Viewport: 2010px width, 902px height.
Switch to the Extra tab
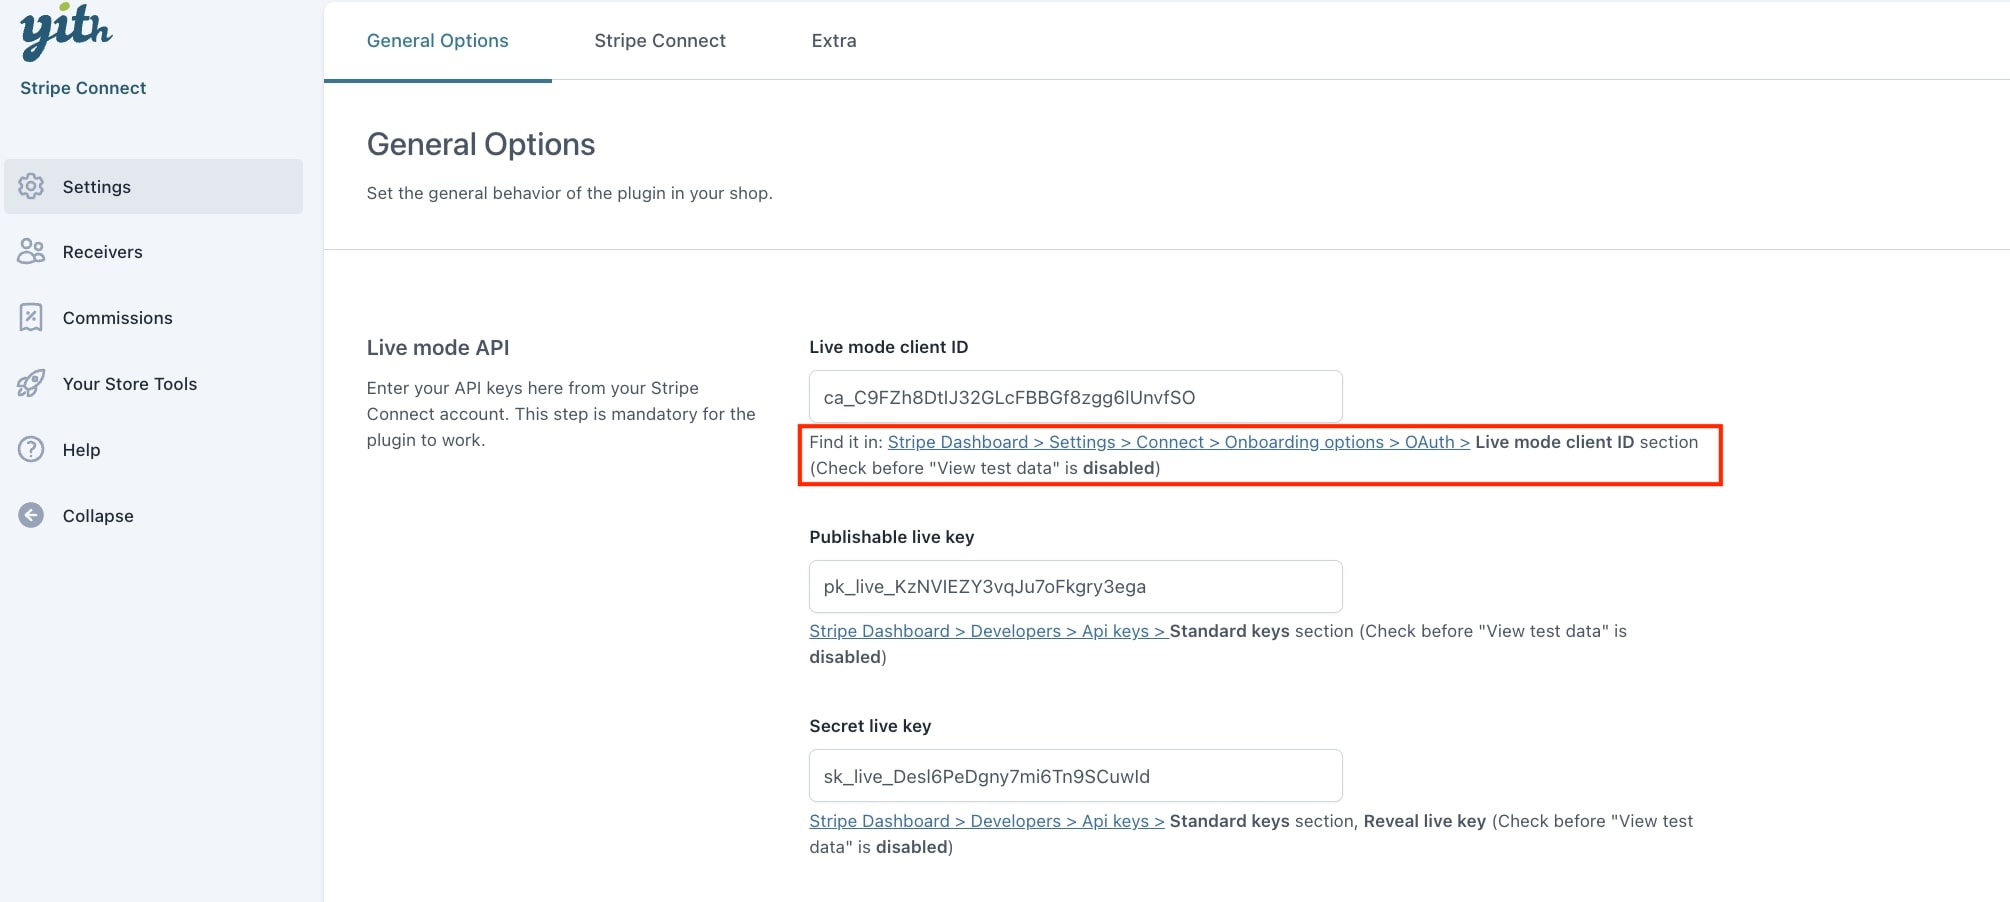[834, 41]
